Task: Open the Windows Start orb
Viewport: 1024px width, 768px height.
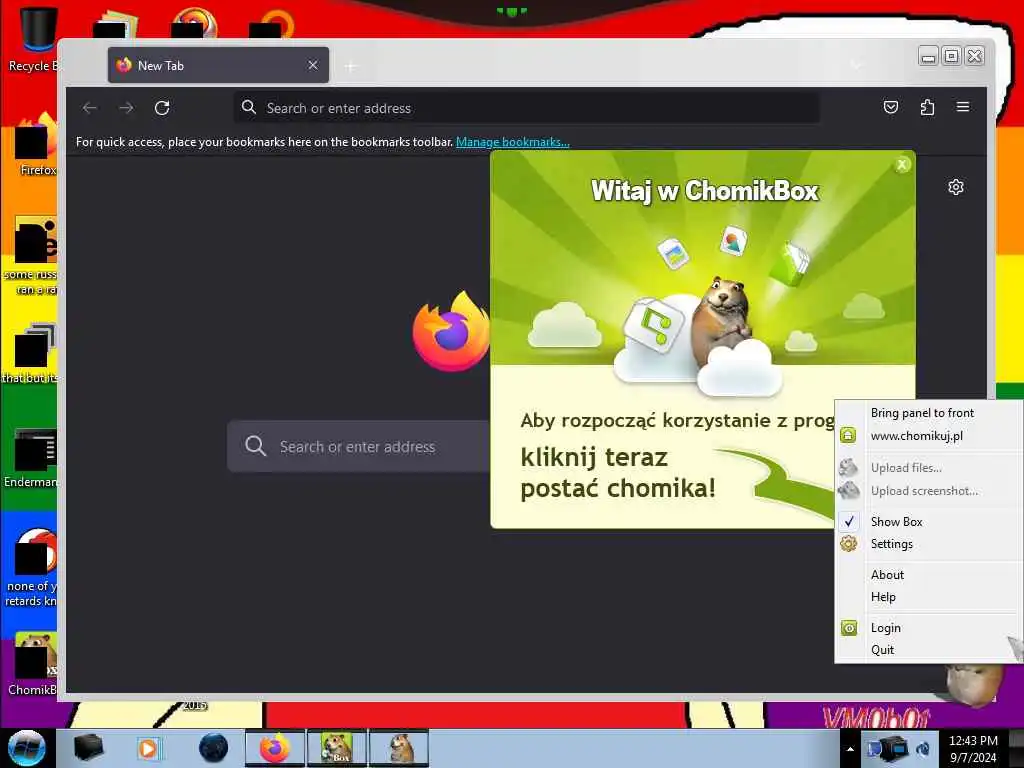Action: (26, 748)
